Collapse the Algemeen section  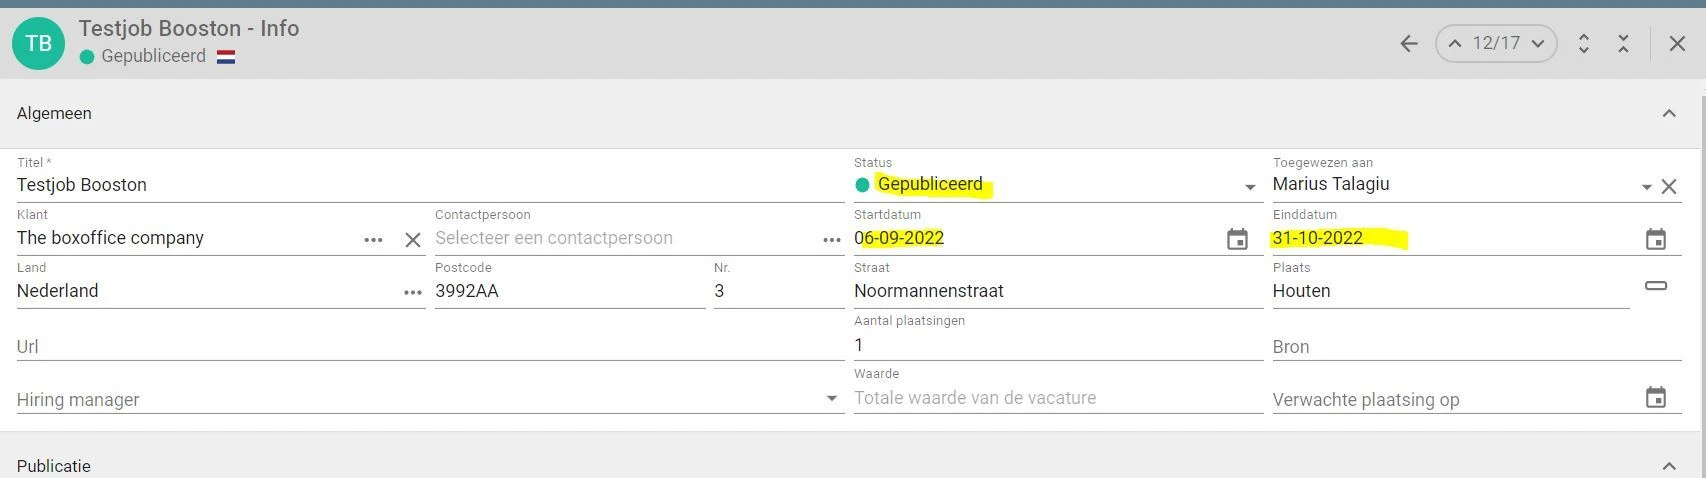tap(1669, 114)
